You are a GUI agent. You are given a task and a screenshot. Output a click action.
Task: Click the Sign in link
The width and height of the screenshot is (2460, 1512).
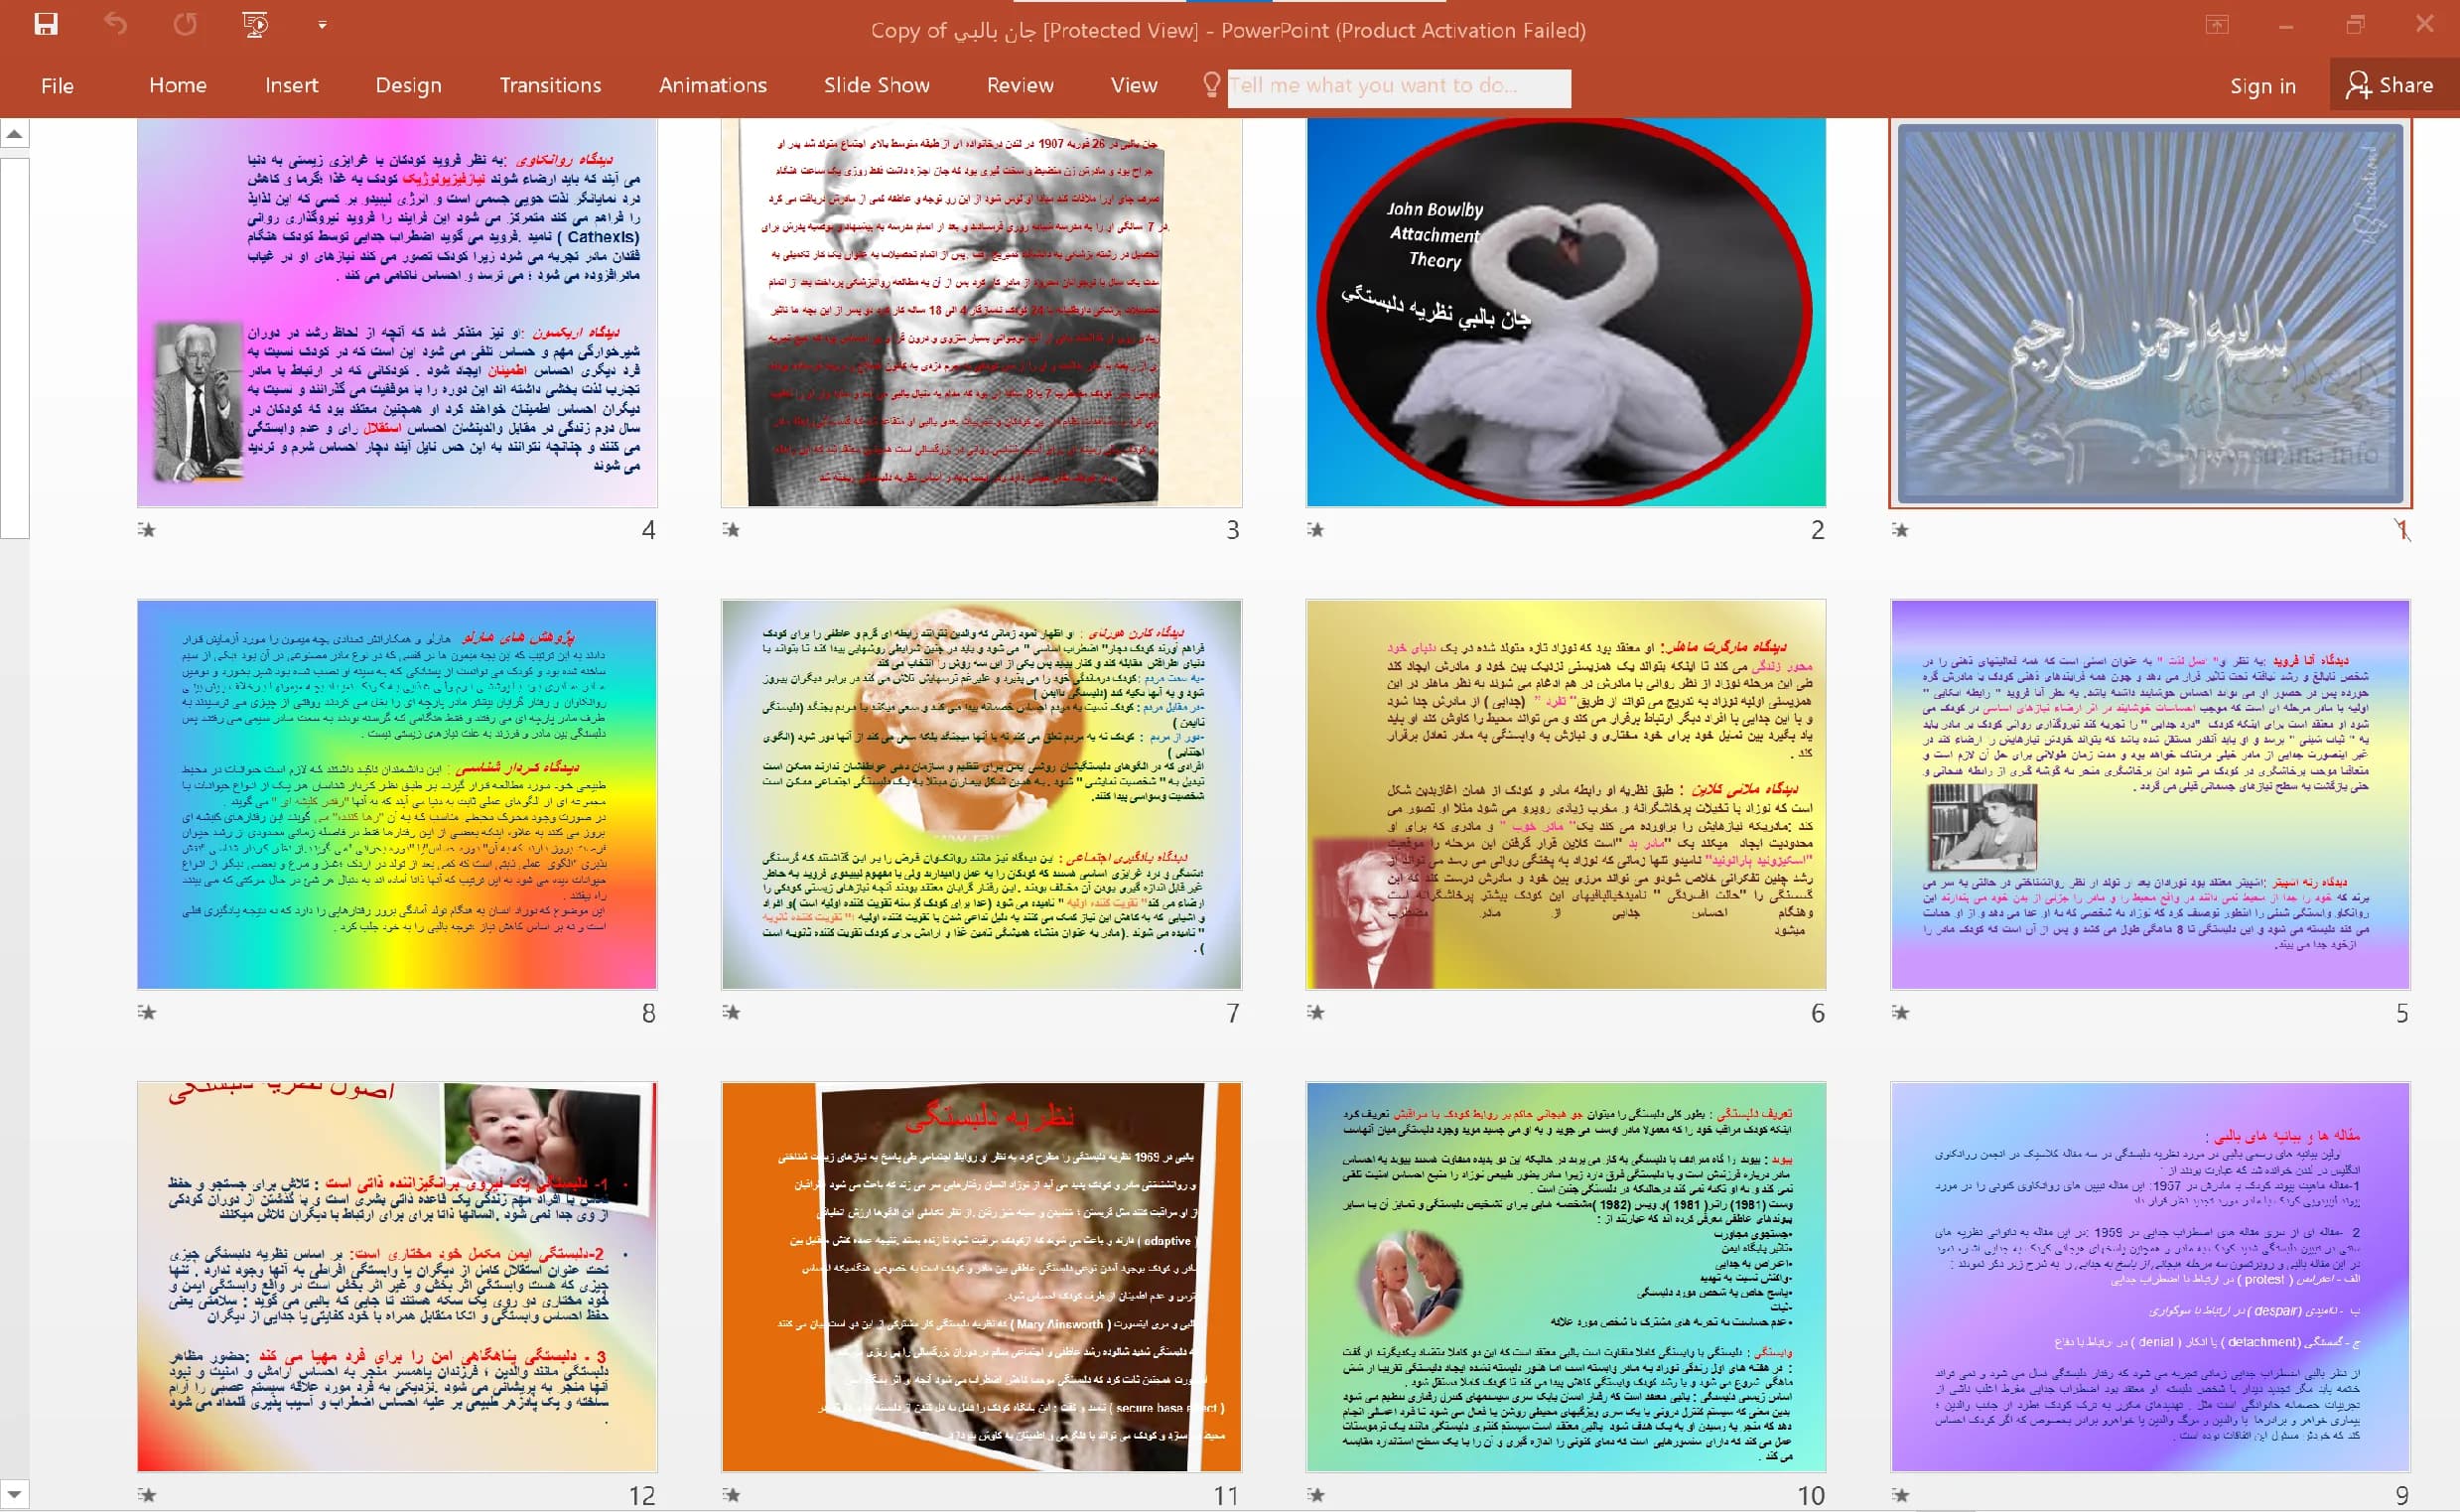pos(2262,86)
